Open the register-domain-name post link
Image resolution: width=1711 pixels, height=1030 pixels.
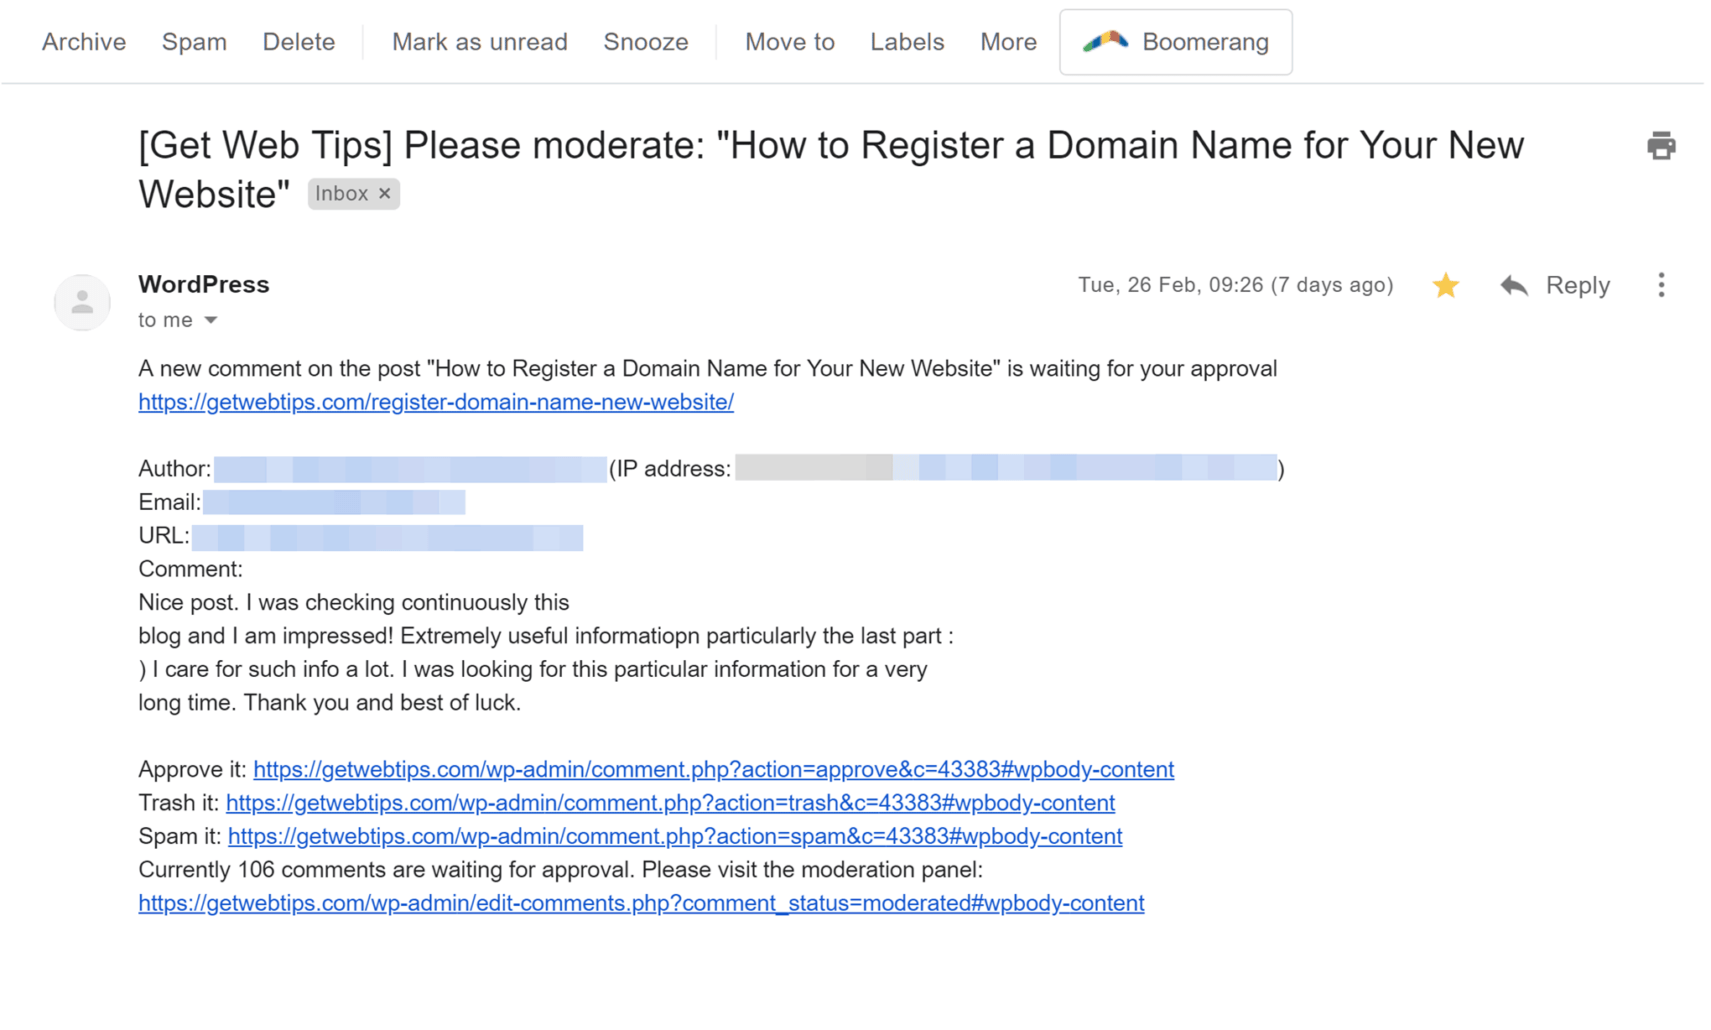coord(436,401)
